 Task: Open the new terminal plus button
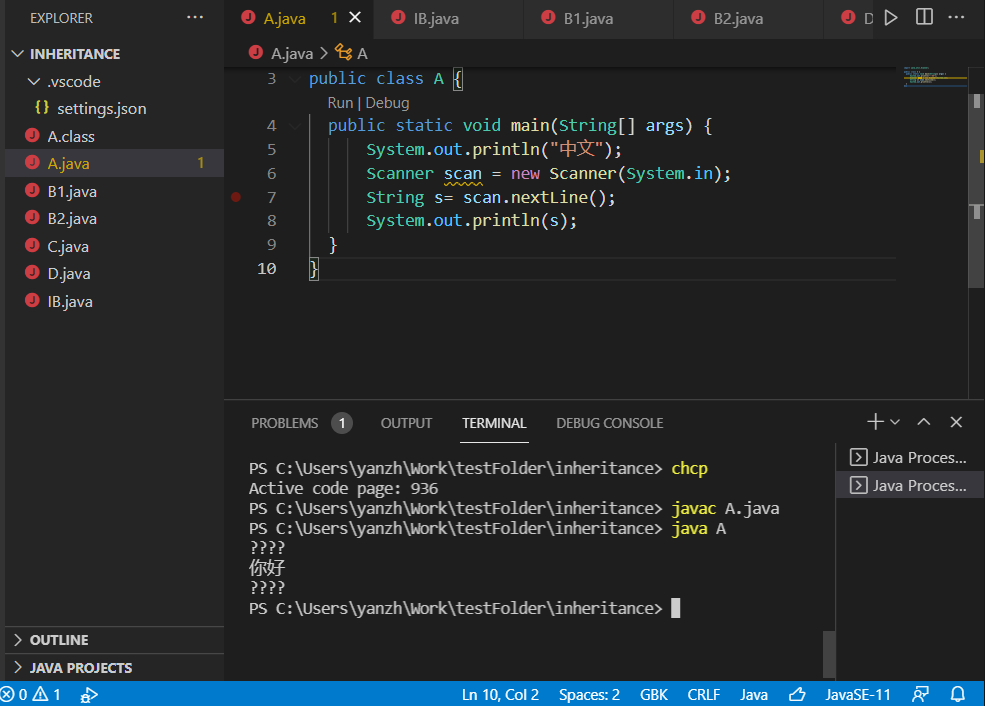click(875, 422)
